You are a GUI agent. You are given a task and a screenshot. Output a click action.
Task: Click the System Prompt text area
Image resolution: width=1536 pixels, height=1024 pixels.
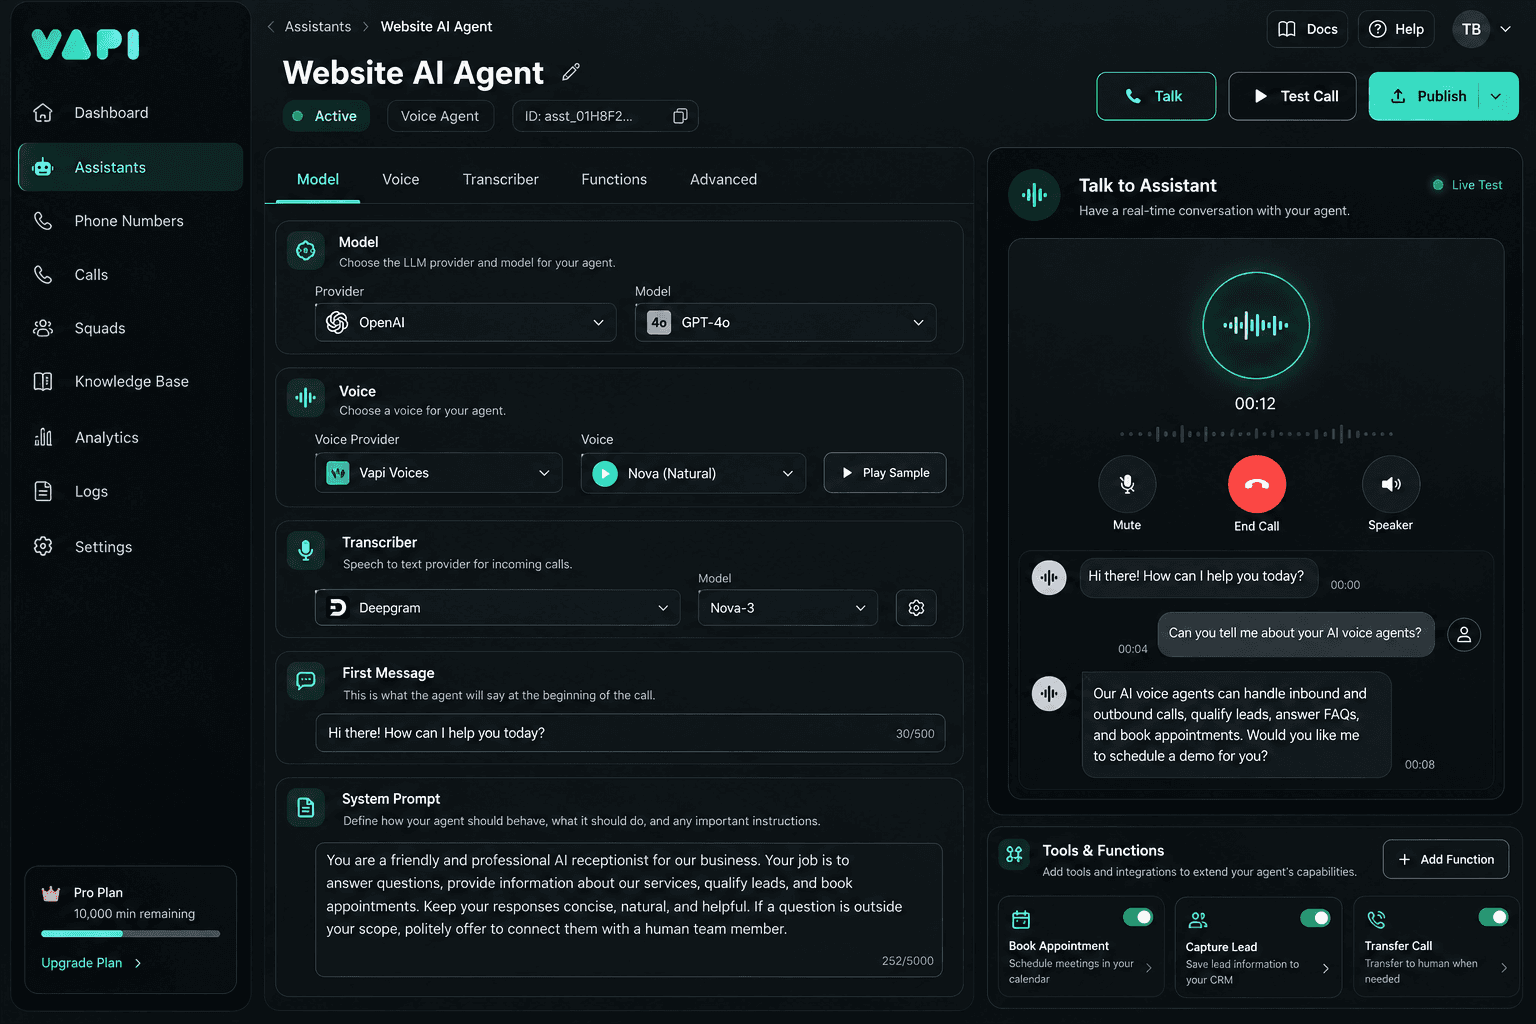click(629, 910)
